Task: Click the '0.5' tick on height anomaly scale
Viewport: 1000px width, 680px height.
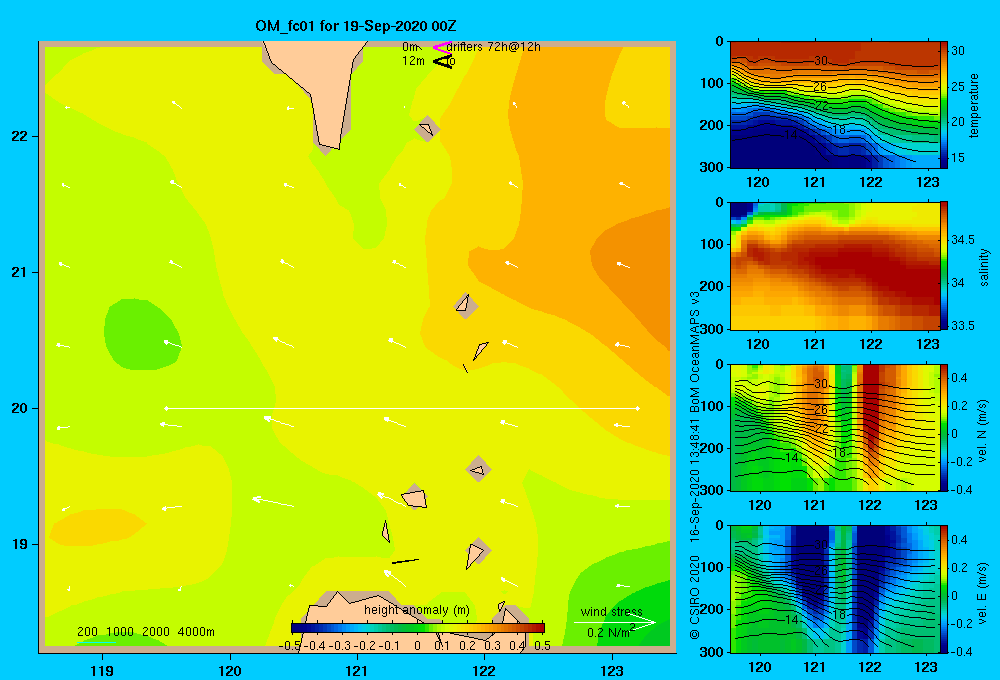Action: pos(543,646)
